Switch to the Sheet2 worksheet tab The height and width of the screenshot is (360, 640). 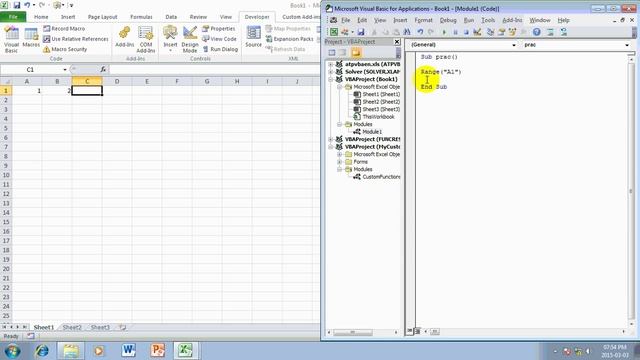[72, 327]
